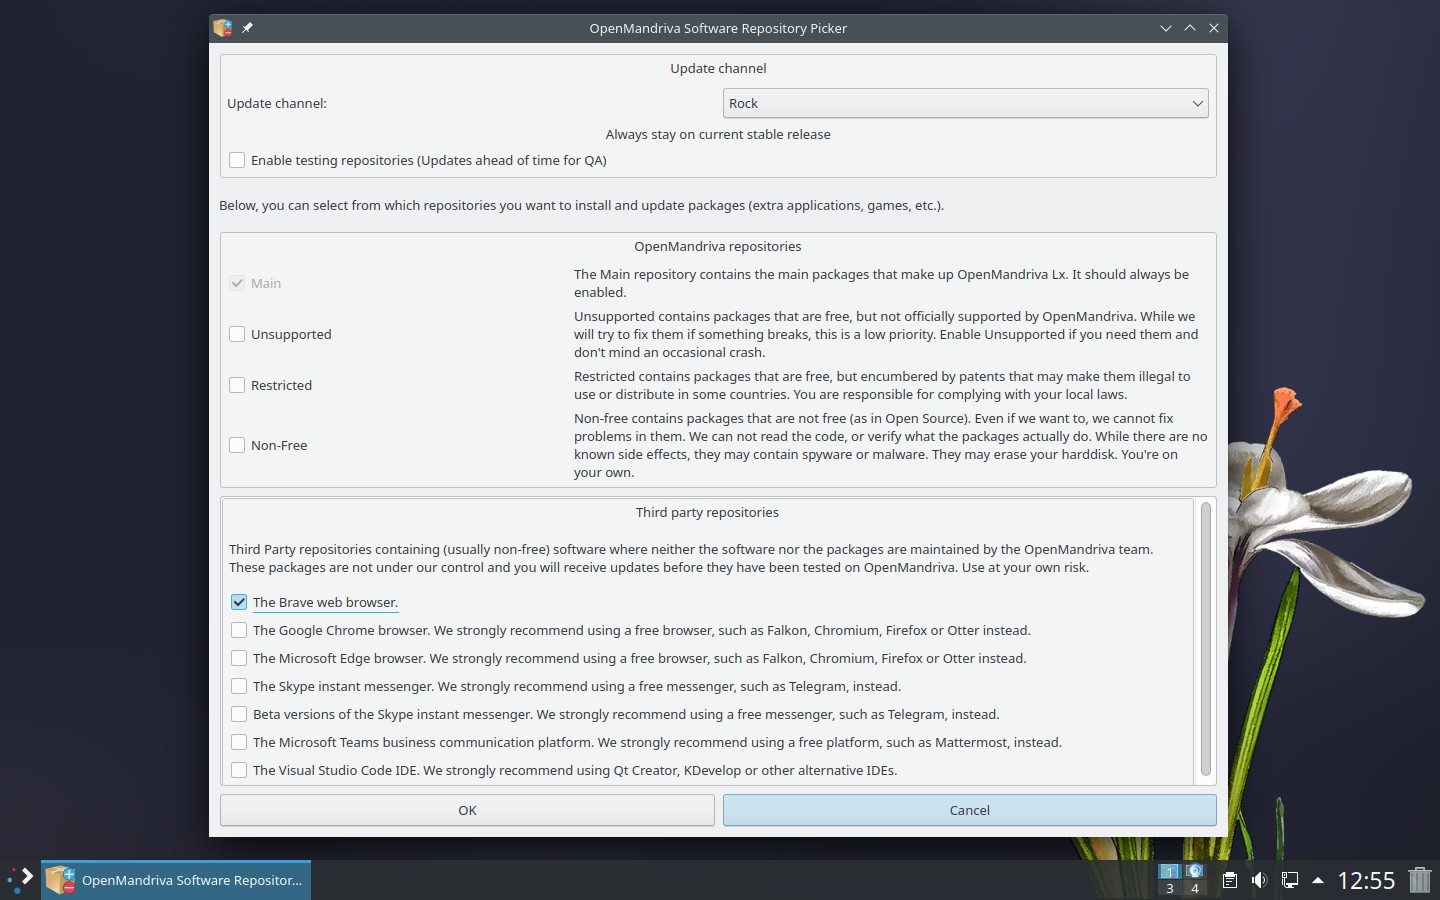Enable the Non-Free repository
The height and width of the screenshot is (900, 1440).
pyautogui.click(x=237, y=445)
